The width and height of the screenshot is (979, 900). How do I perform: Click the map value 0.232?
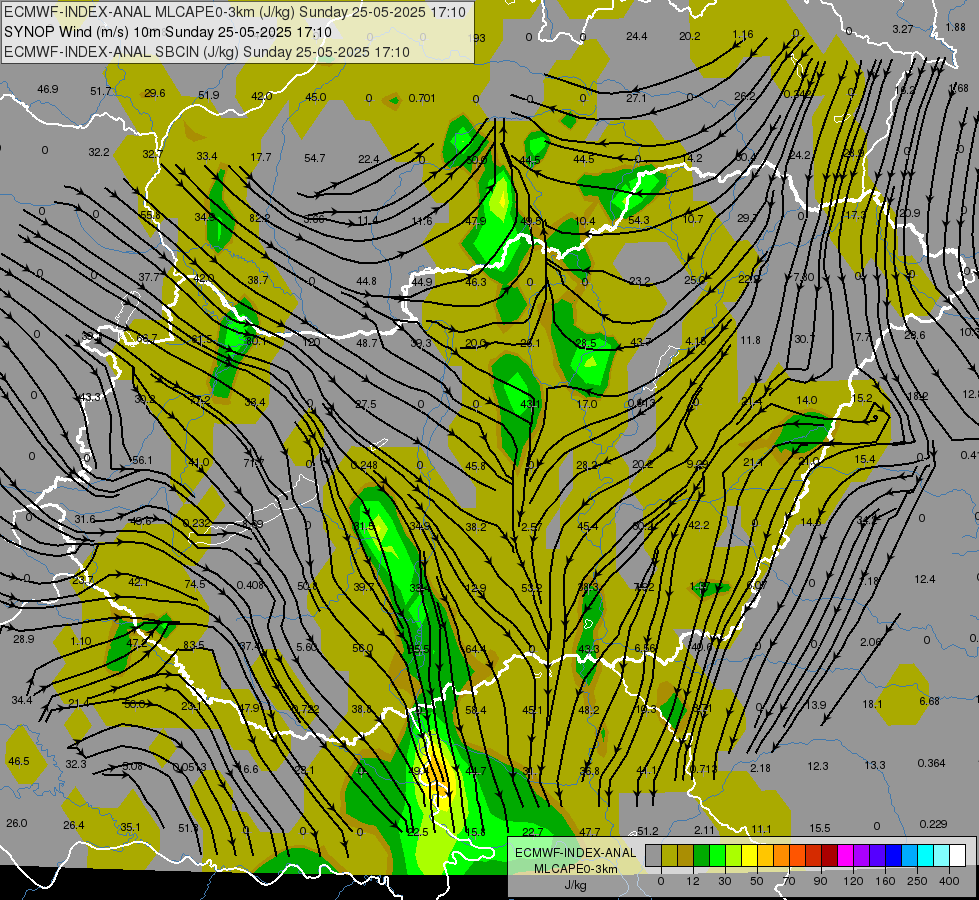pyautogui.click(x=197, y=523)
